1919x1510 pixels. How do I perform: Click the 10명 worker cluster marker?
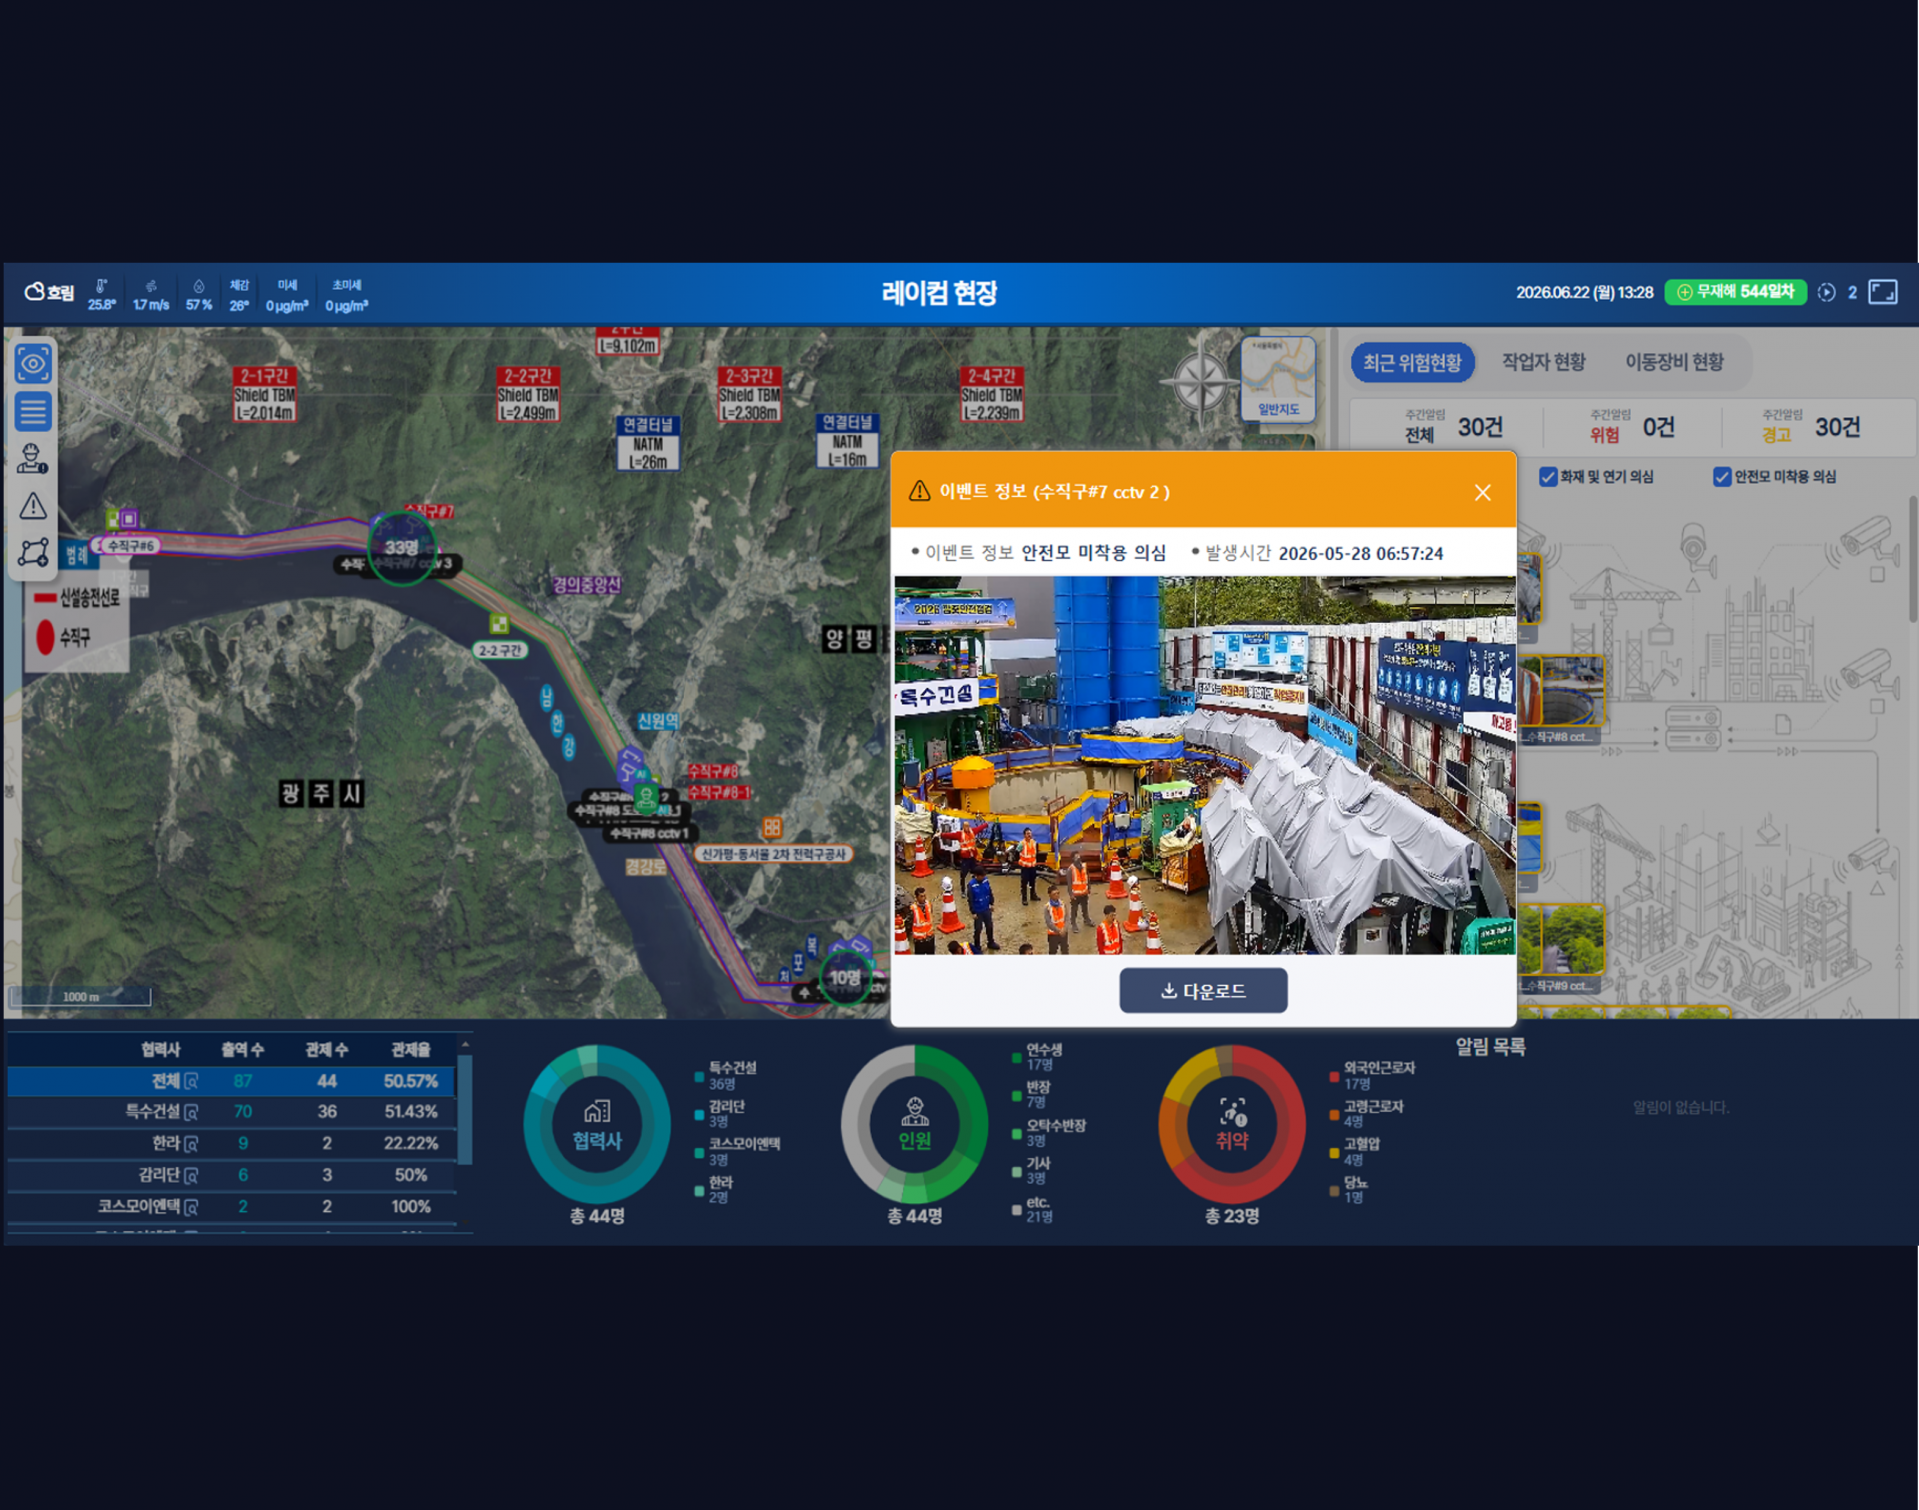[x=845, y=977]
